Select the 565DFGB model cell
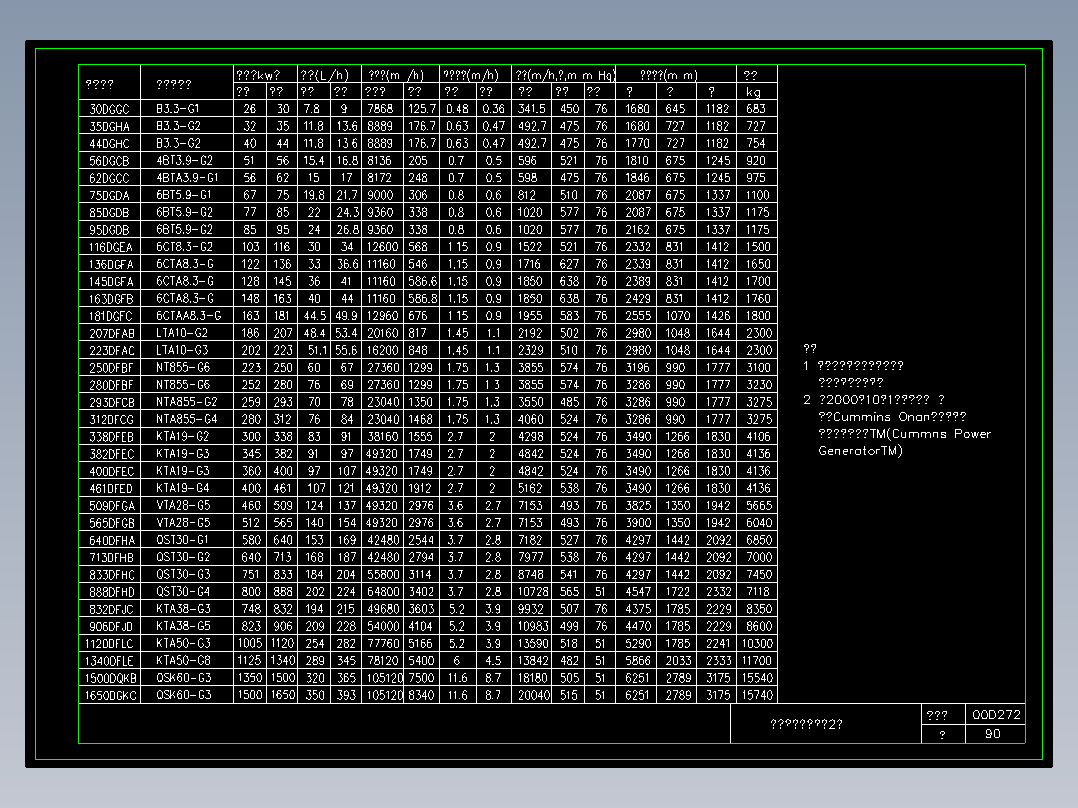 click(109, 523)
